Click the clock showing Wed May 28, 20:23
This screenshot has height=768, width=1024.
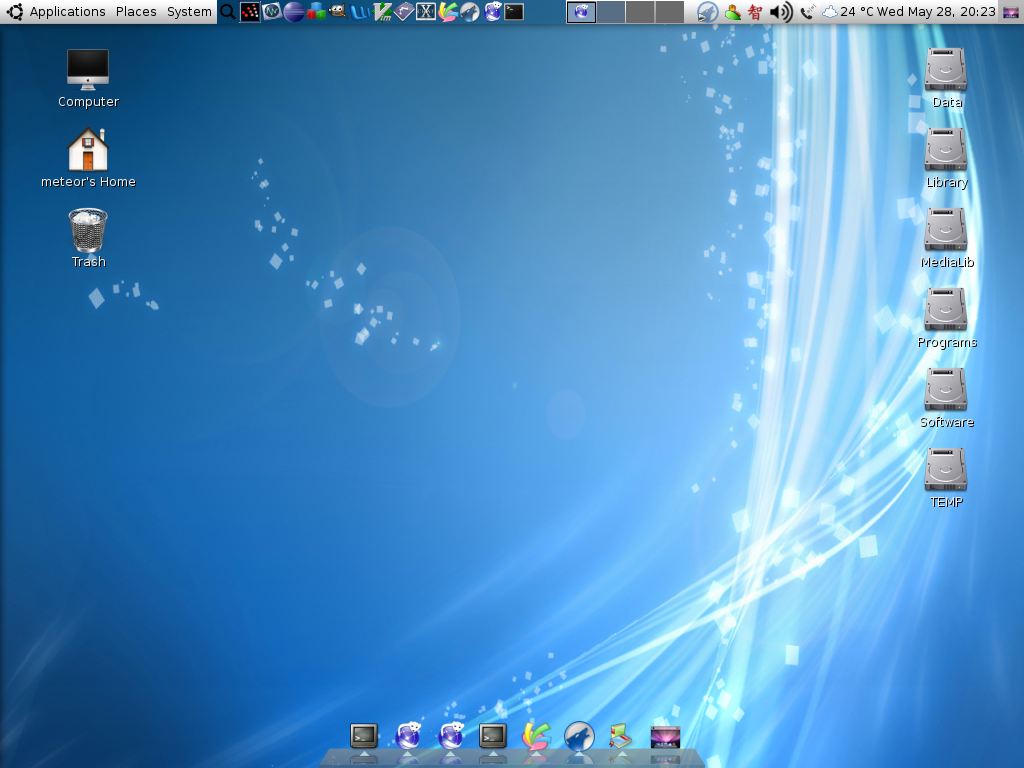coord(936,12)
